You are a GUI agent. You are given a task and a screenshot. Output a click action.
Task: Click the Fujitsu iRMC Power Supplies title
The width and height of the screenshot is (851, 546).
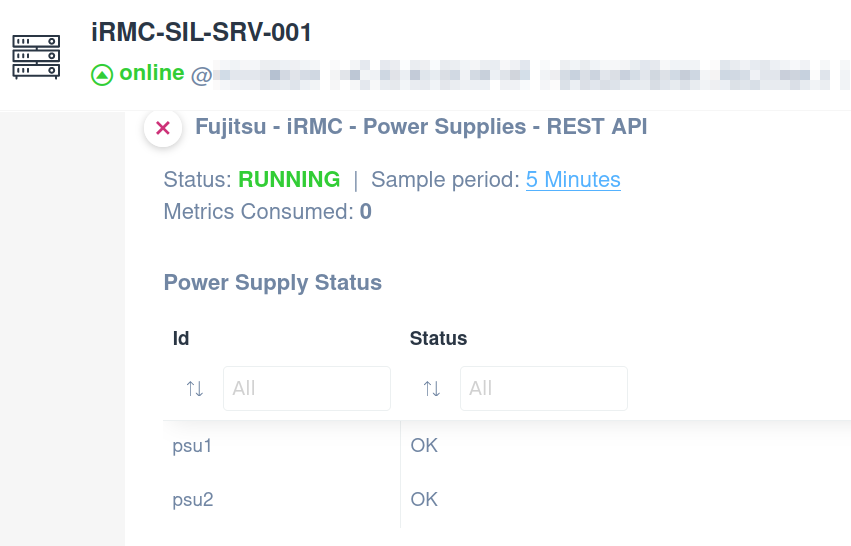[x=421, y=127]
